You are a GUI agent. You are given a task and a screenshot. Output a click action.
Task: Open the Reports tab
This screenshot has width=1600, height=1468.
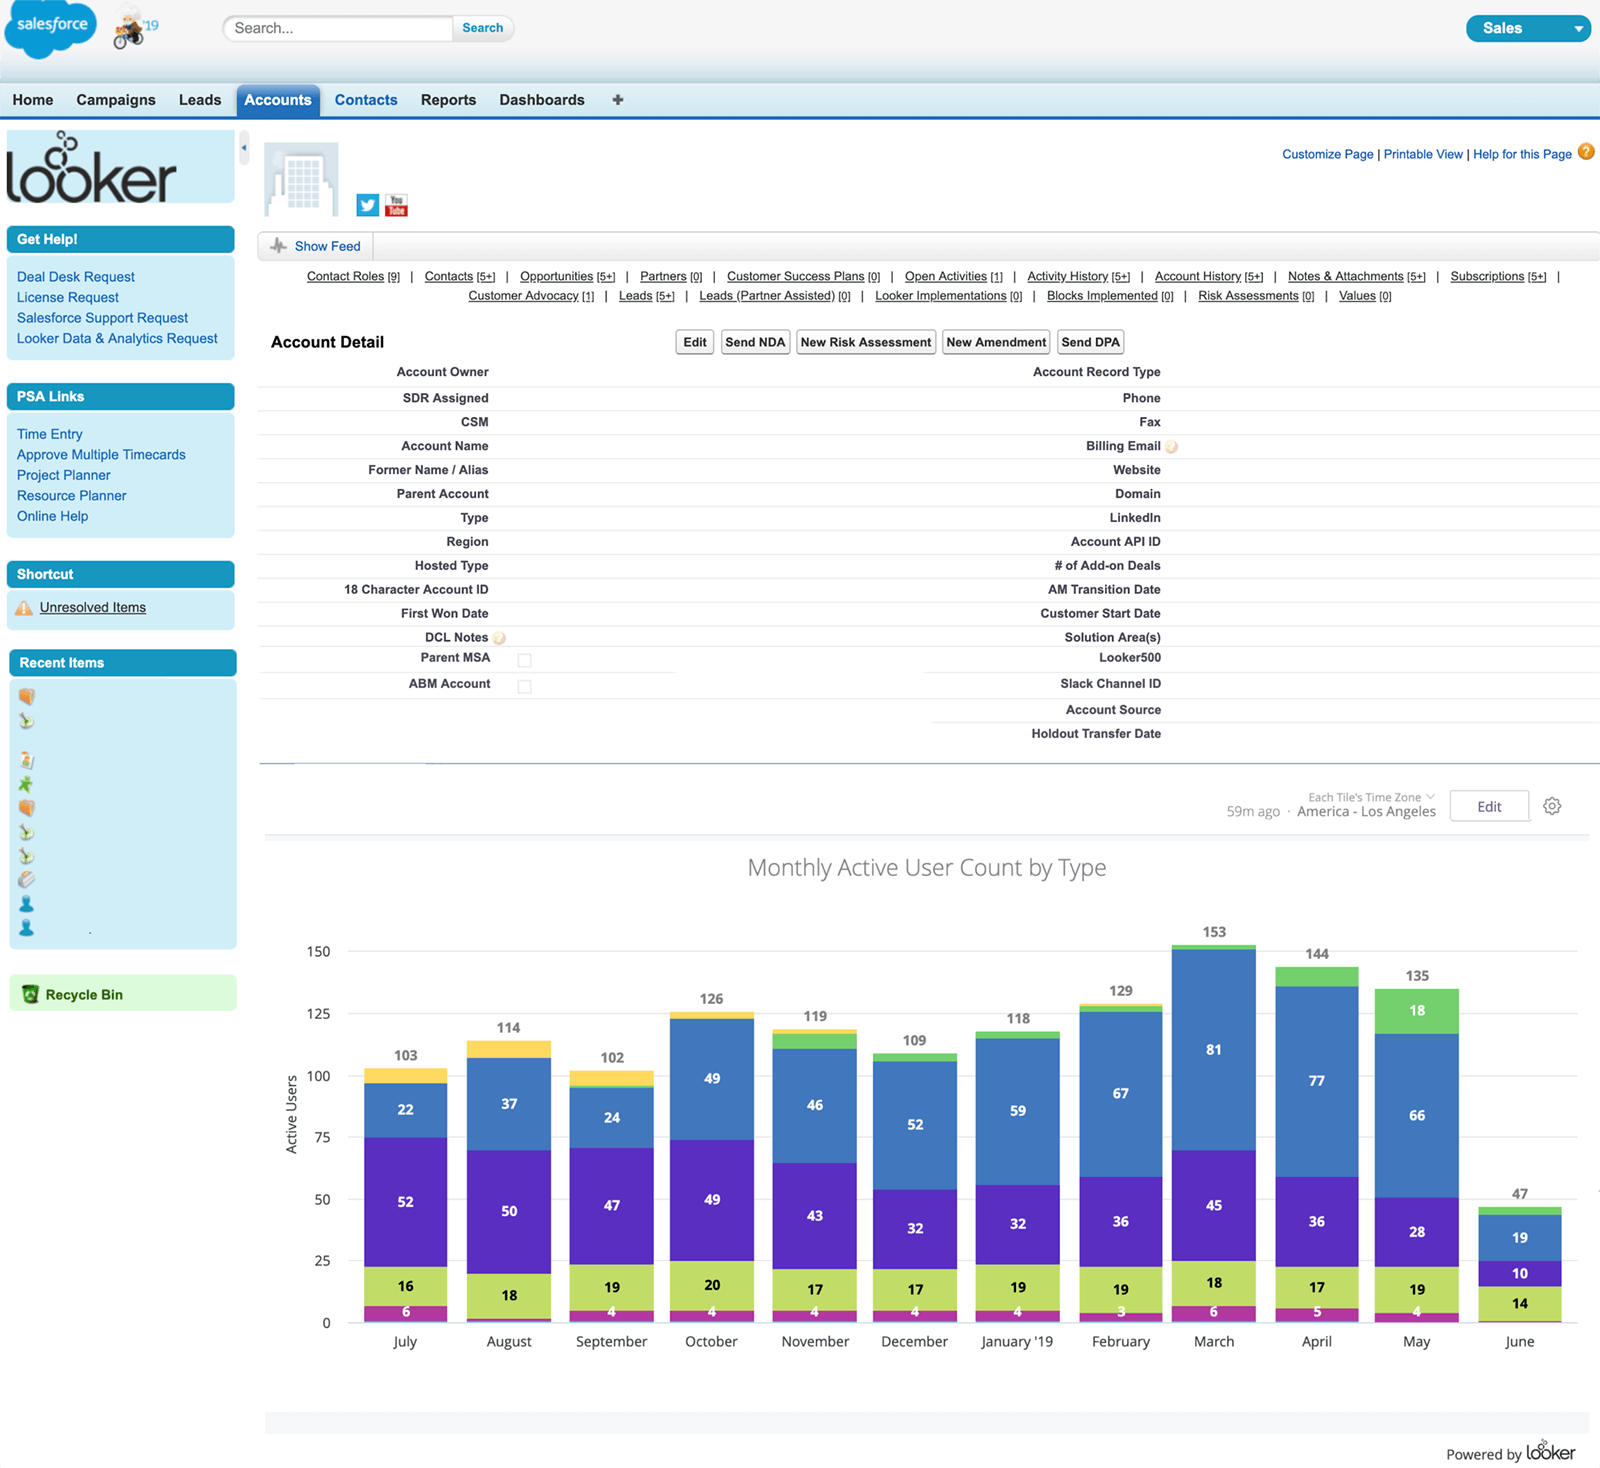(x=448, y=100)
